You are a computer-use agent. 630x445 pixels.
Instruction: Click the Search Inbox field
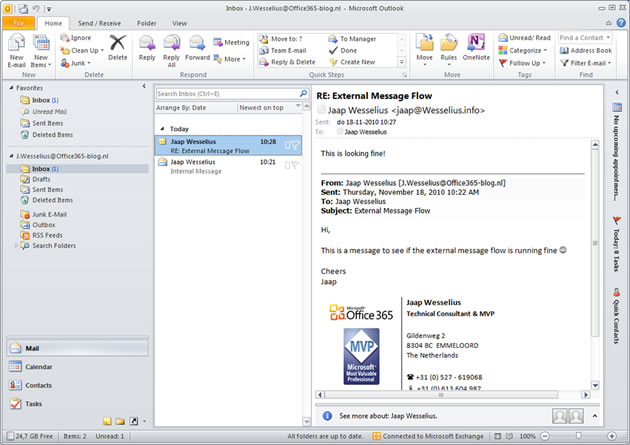pyautogui.click(x=227, y=94)
